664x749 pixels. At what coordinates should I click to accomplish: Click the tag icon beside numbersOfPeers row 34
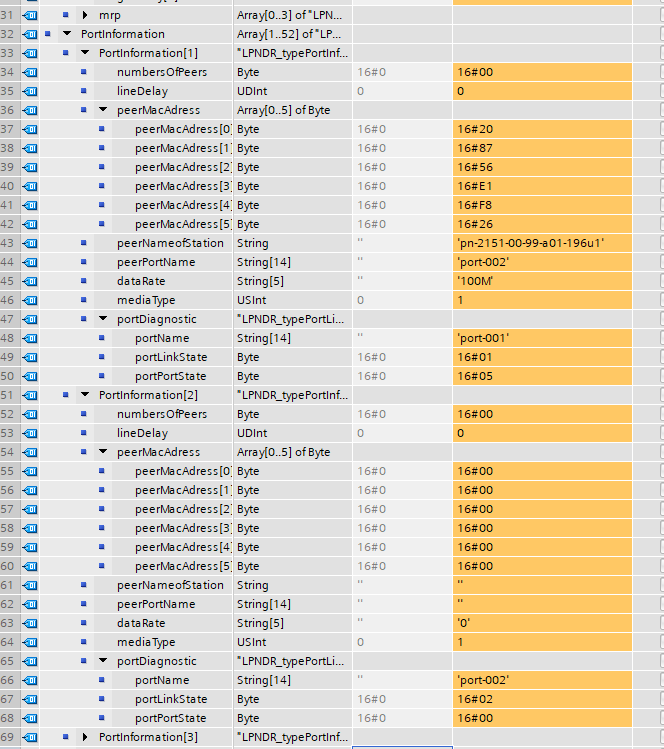point(29,72)
